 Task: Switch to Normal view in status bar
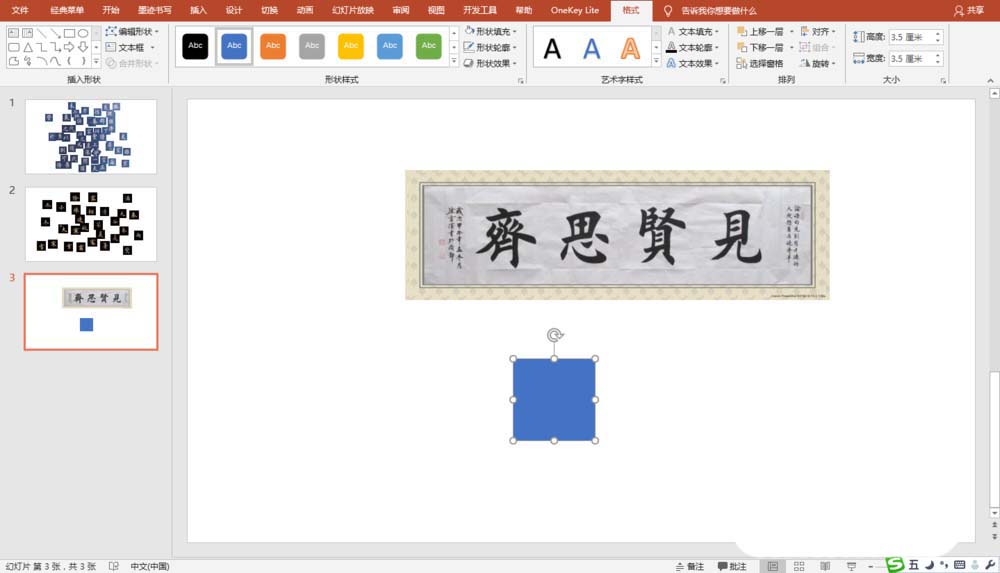[772, 566]
